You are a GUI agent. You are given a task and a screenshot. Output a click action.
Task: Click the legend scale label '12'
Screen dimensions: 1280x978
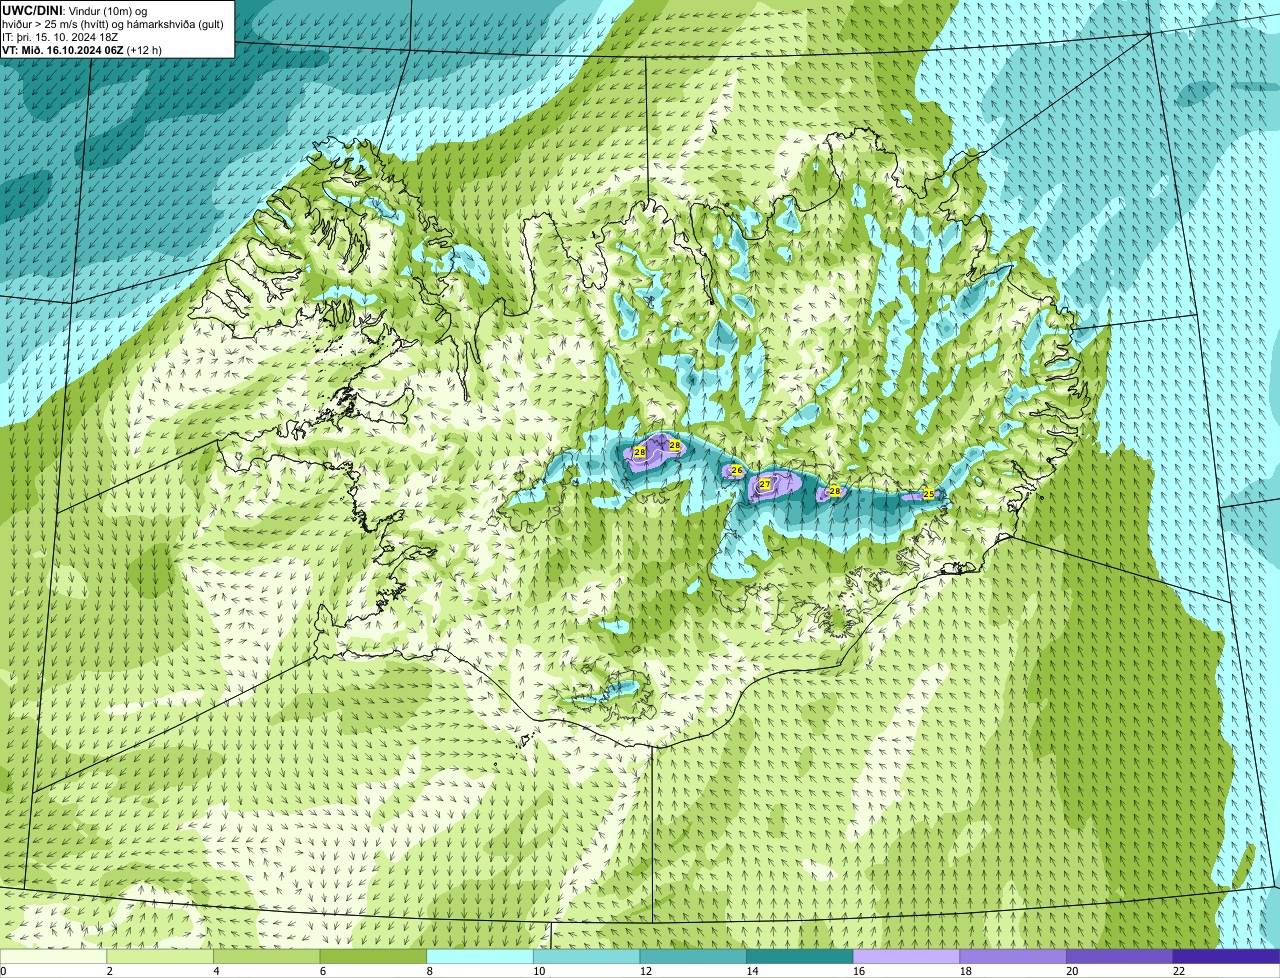click(646, 971)
